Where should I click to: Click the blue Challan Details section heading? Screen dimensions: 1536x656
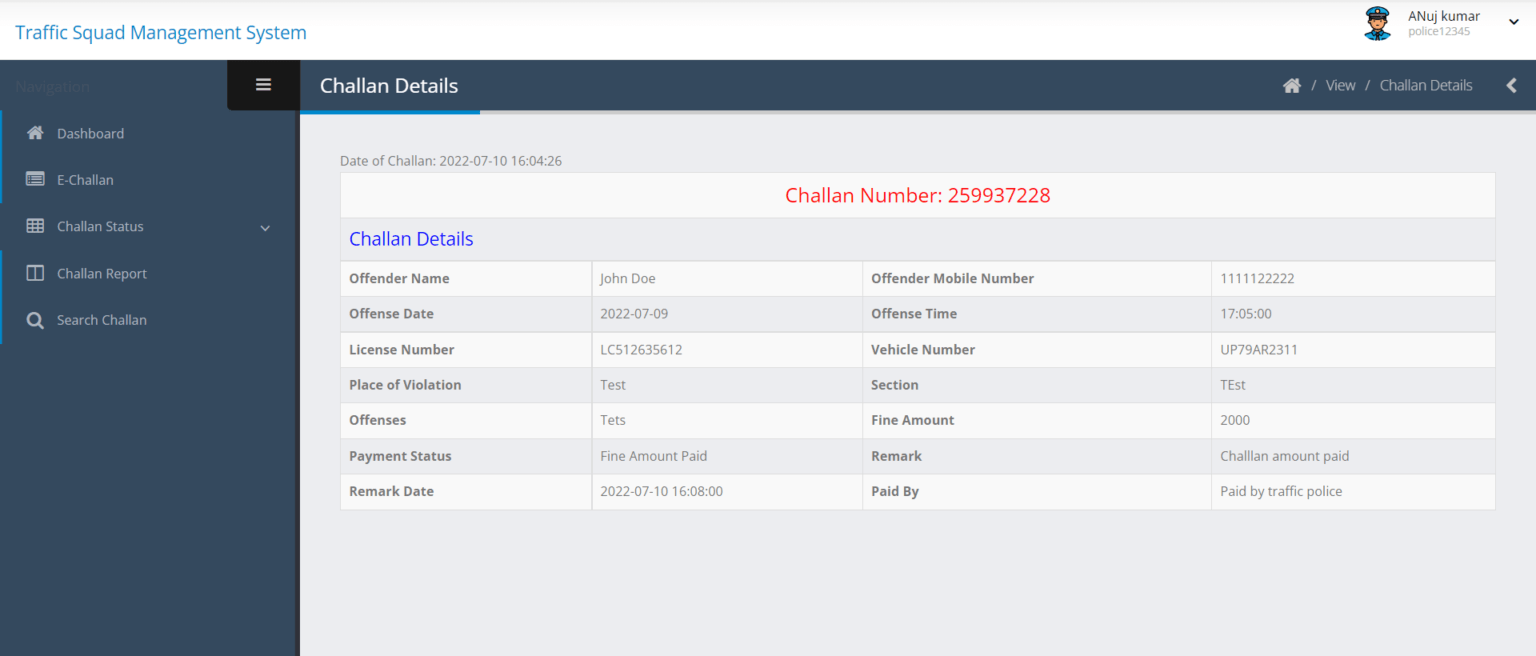tap(411, 238)
